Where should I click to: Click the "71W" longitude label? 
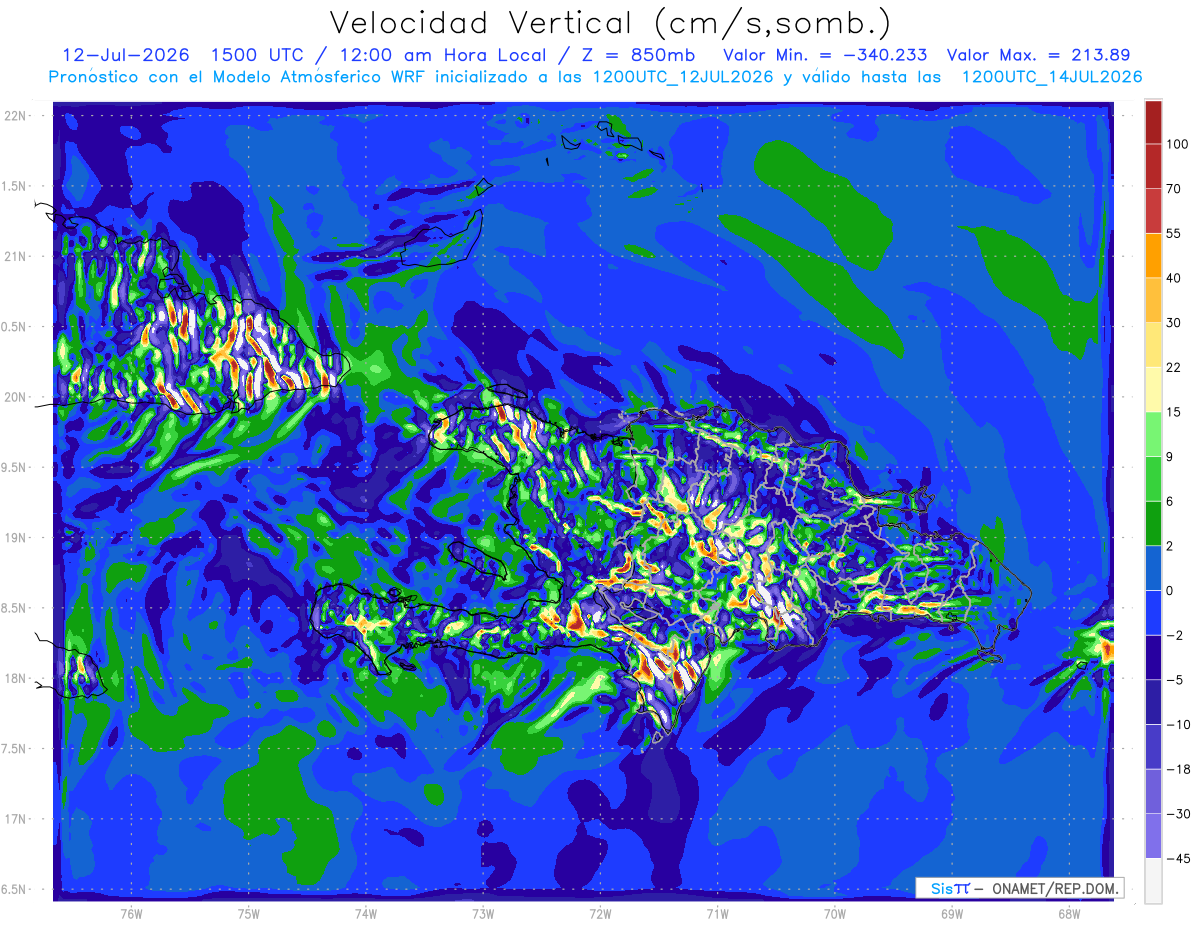pos(717,913)
